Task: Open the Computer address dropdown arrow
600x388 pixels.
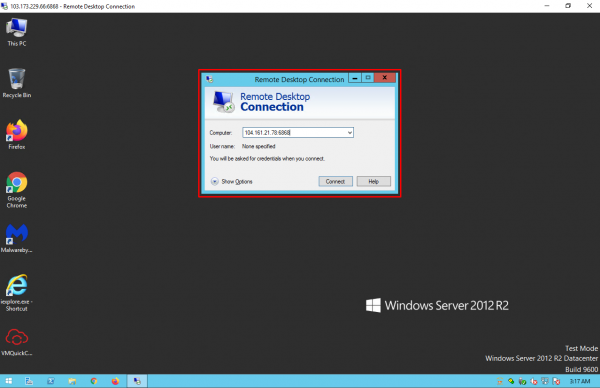Action: click(x=349, y=133)
